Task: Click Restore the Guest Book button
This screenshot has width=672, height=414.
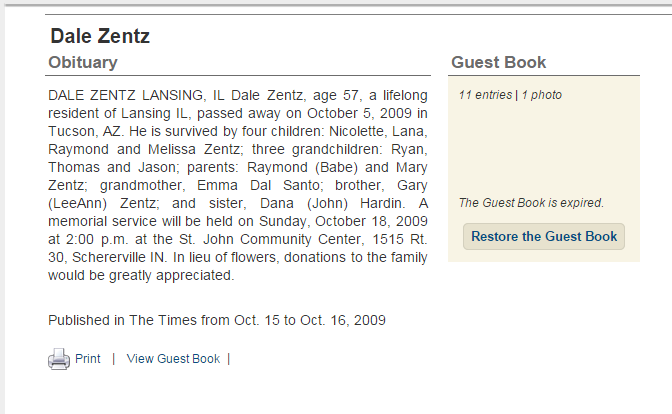Action: click(544, 237)
